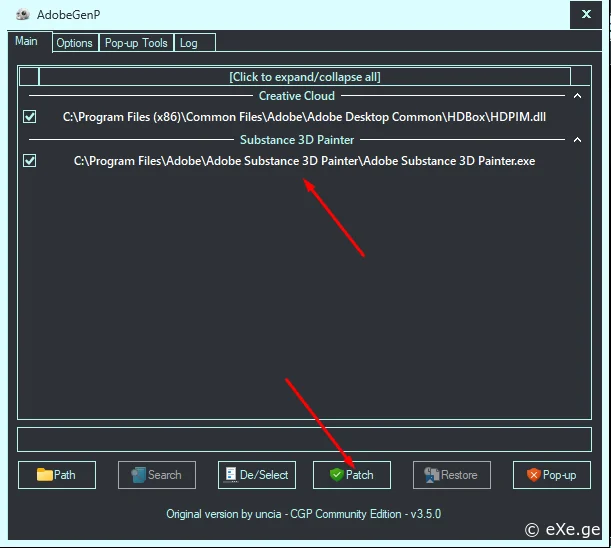Switch to the Main tab
This screenshot has width=611, height=548.
[x=26, y=41]
